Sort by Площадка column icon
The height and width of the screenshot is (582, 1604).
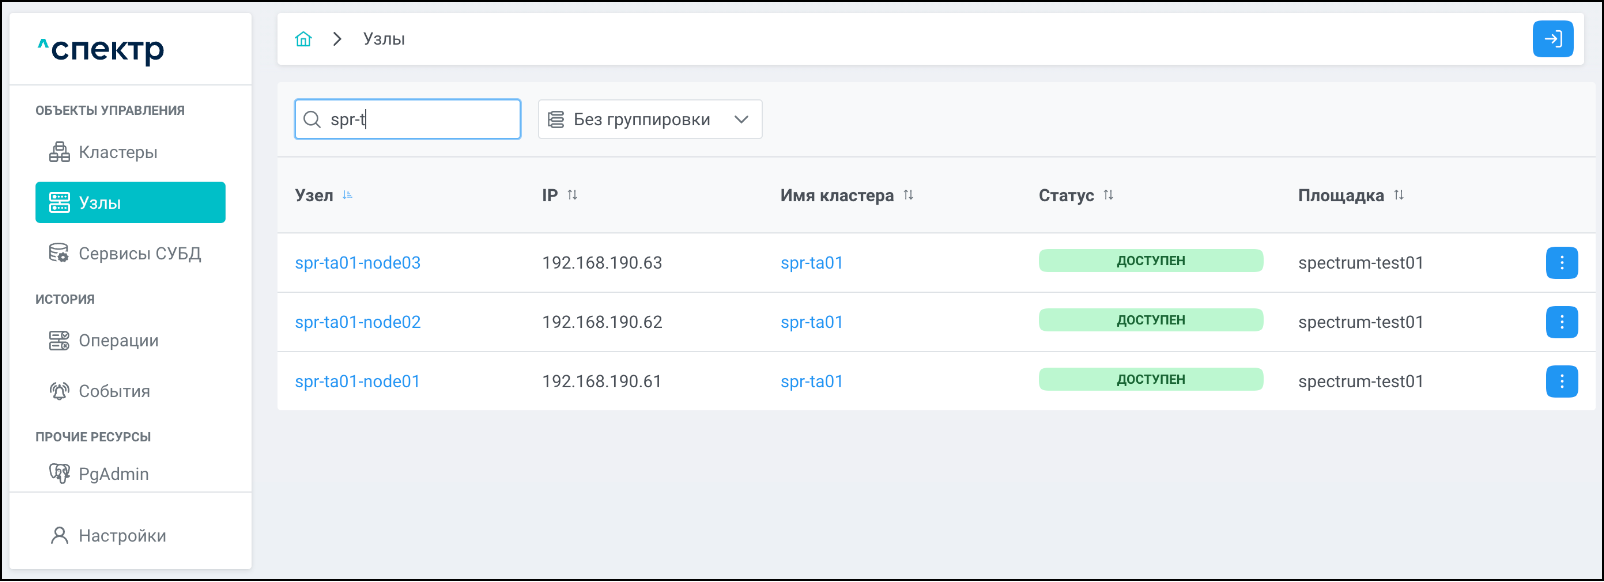pyautogui.click(x=1399, y=195)
